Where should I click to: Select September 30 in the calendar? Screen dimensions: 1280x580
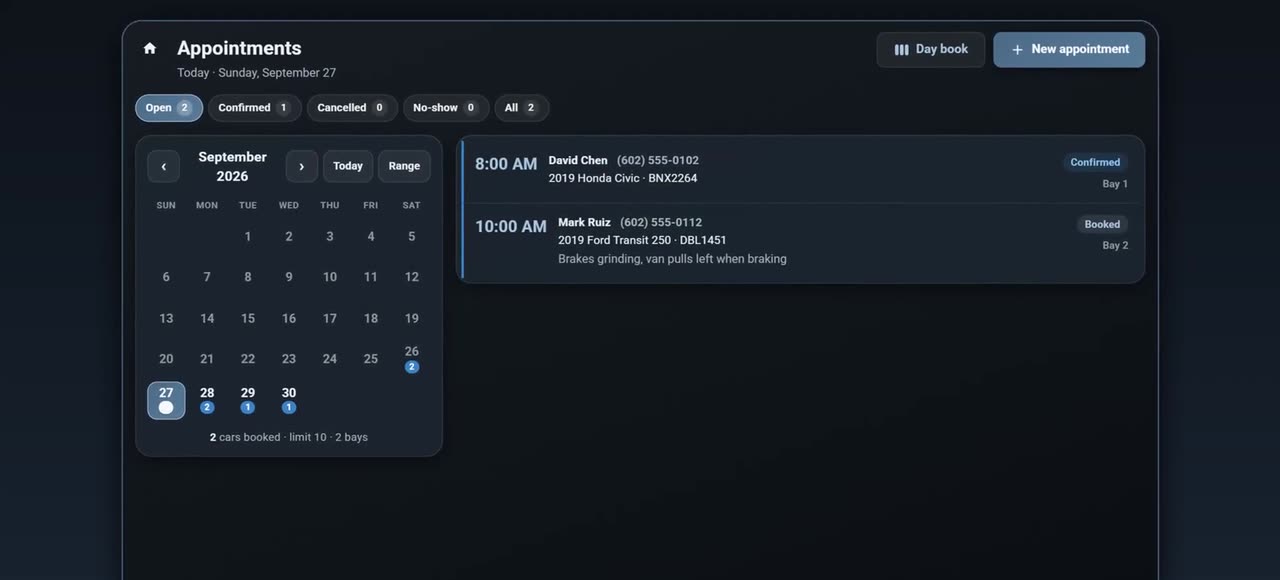[x=289, y=400]
